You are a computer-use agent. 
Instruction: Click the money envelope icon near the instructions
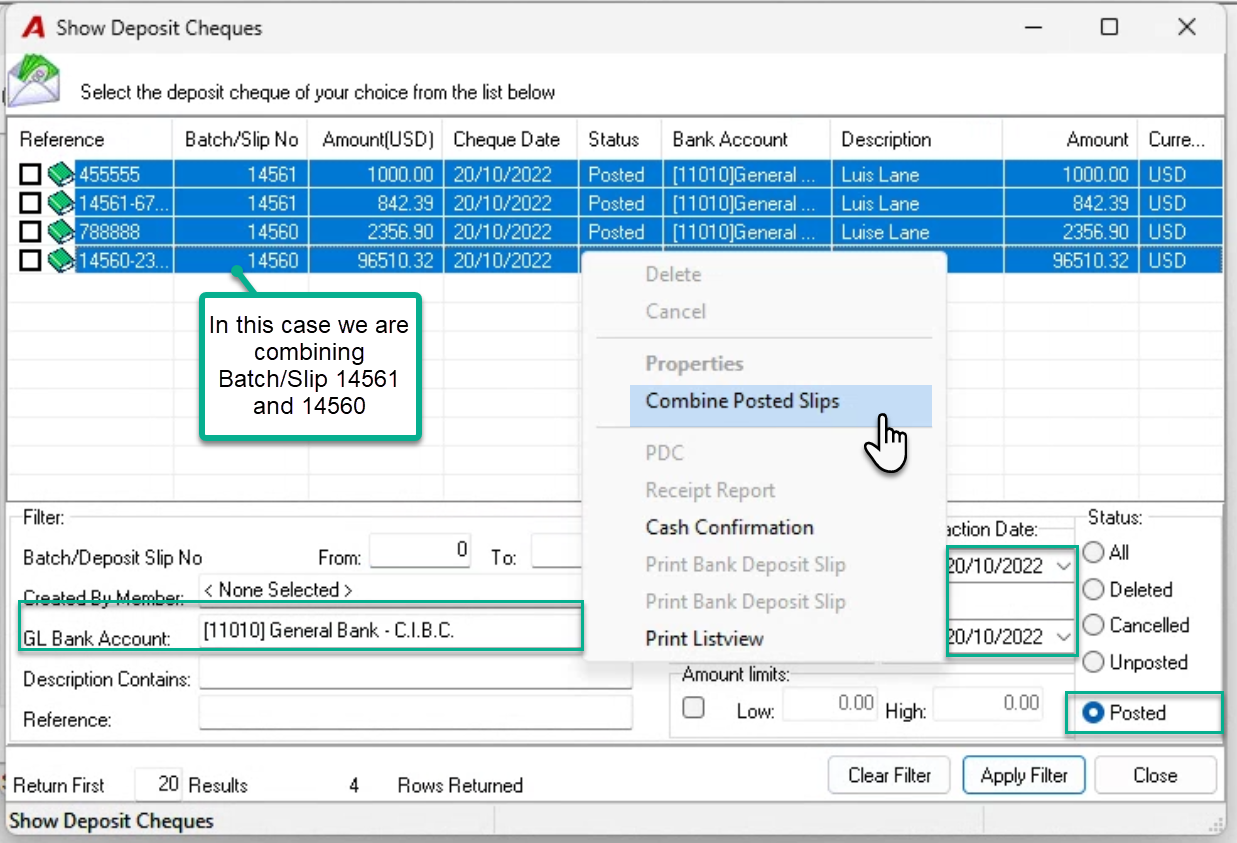coord(33,80)
